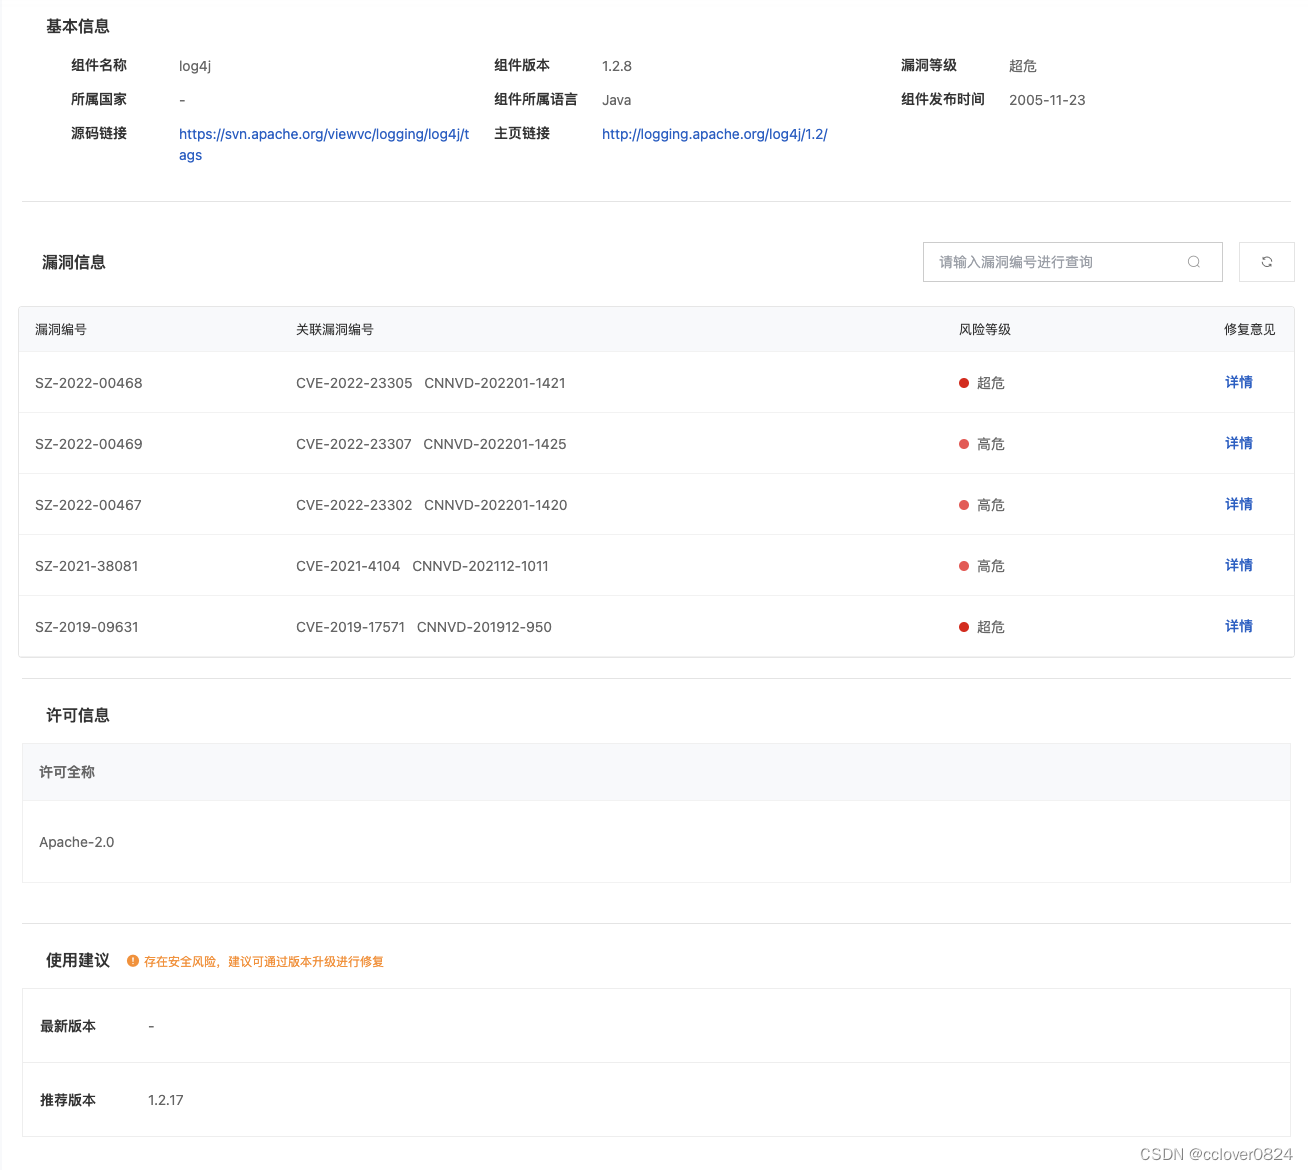
Task: Select vulnerability ID SZ-2019-09631
Action: tap(87, 627)
